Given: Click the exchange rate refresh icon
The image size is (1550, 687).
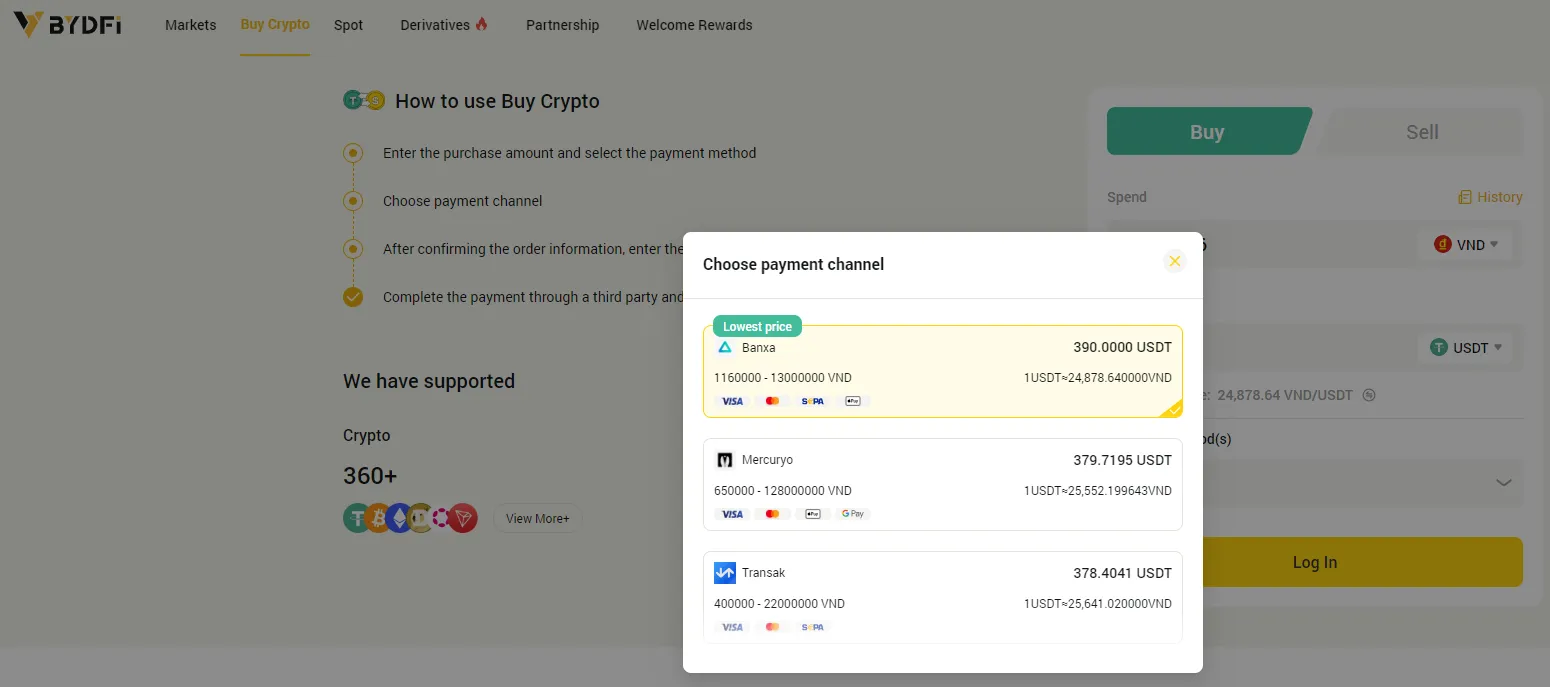Looking at the screenshot, I should [x=1369, y=395].
